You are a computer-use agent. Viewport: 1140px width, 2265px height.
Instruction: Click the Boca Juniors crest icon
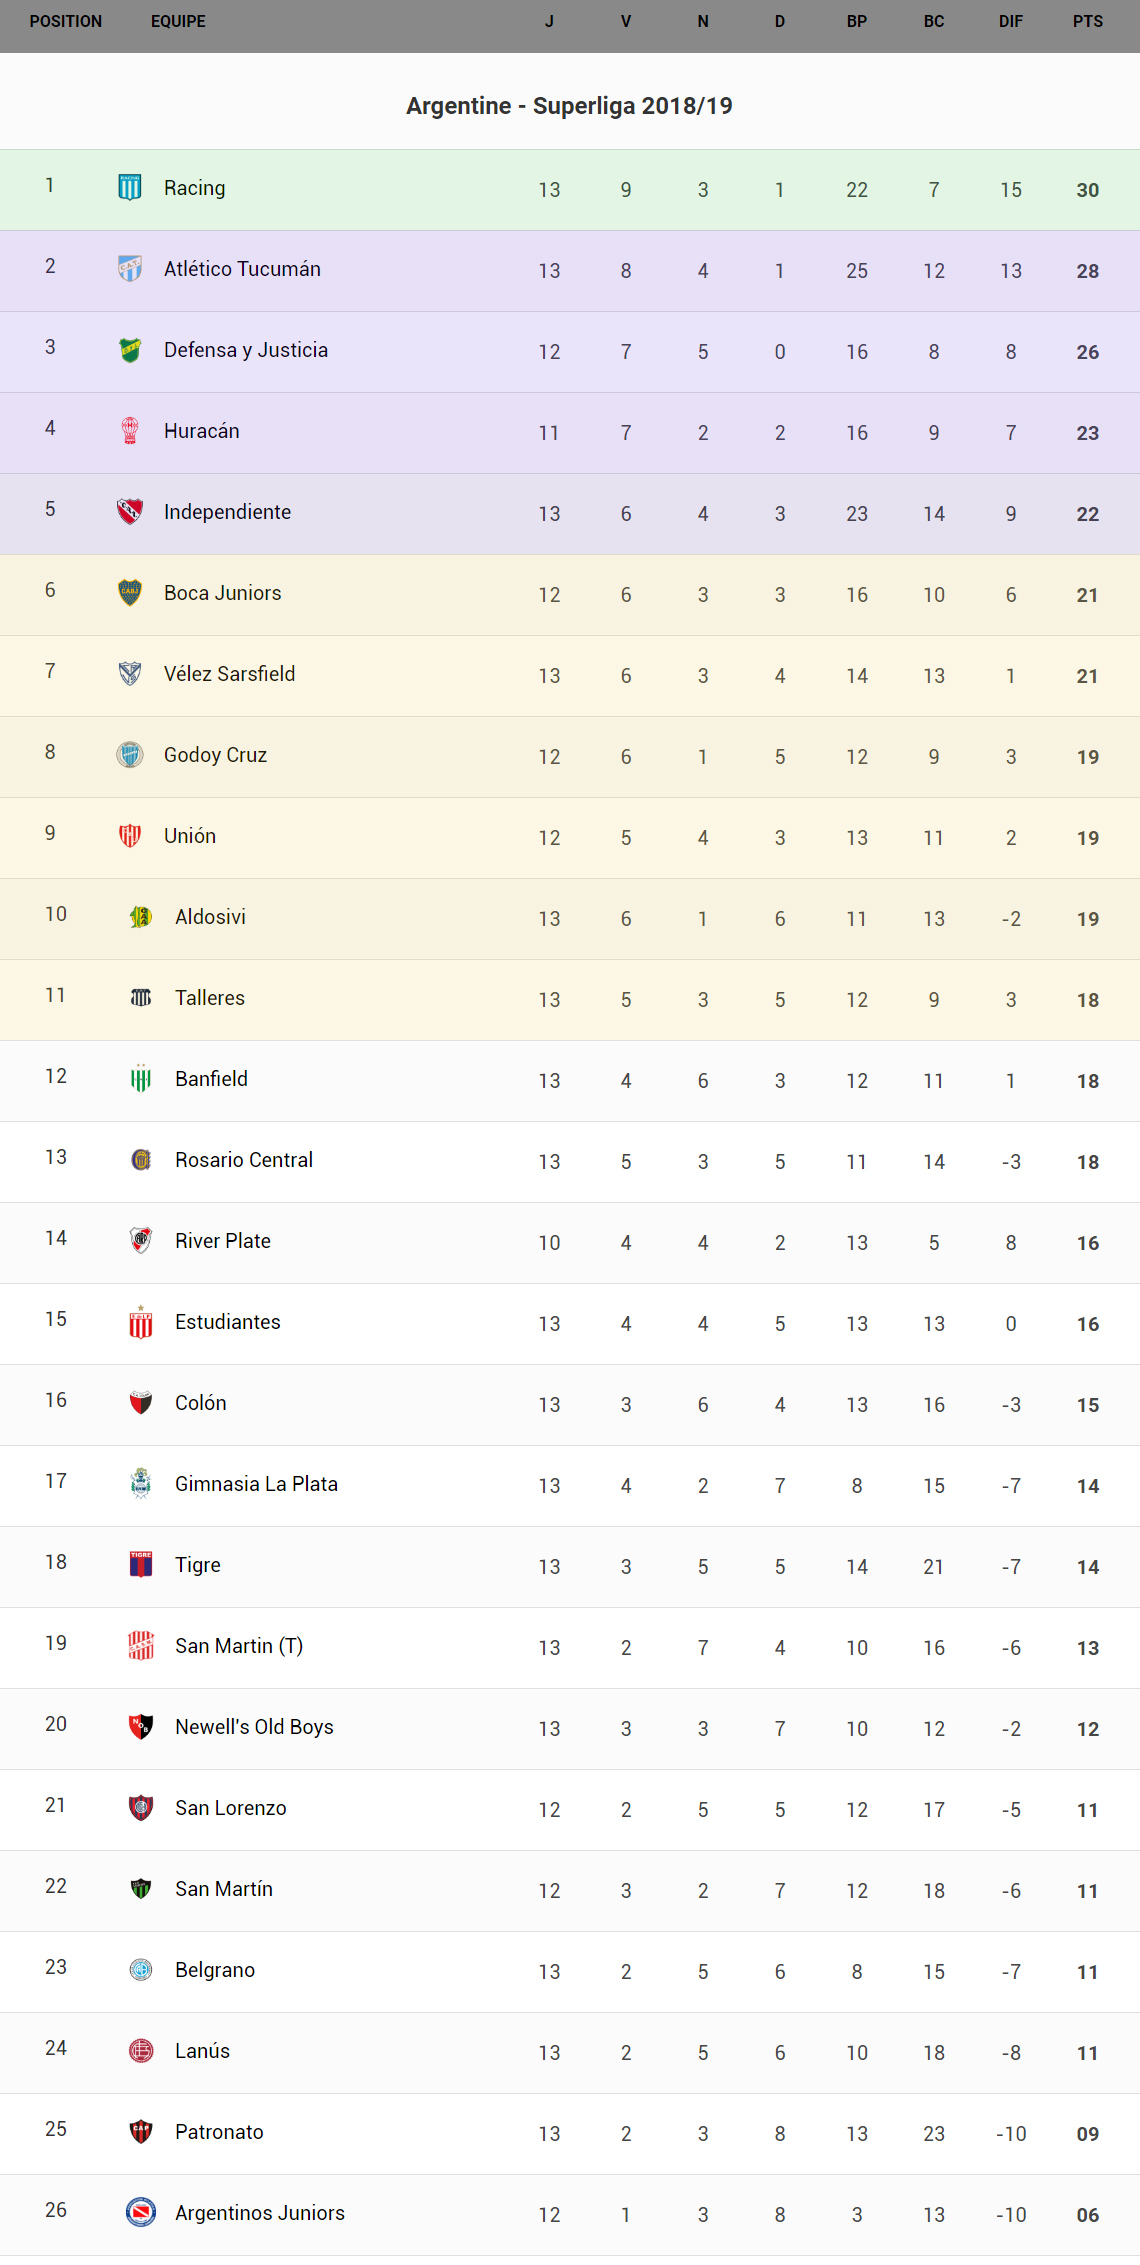pyautogui.click(x=130, y=592)
